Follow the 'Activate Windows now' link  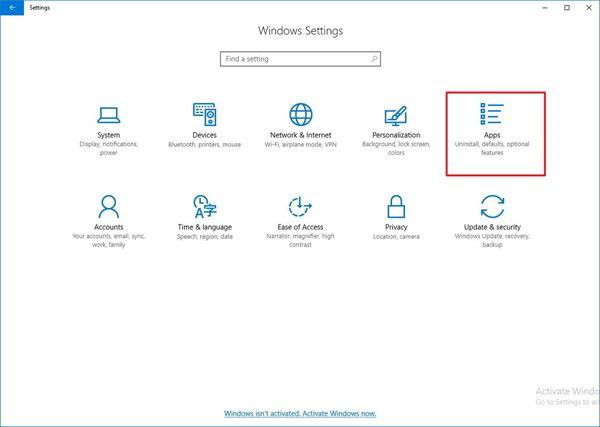[x=300, y=413]
